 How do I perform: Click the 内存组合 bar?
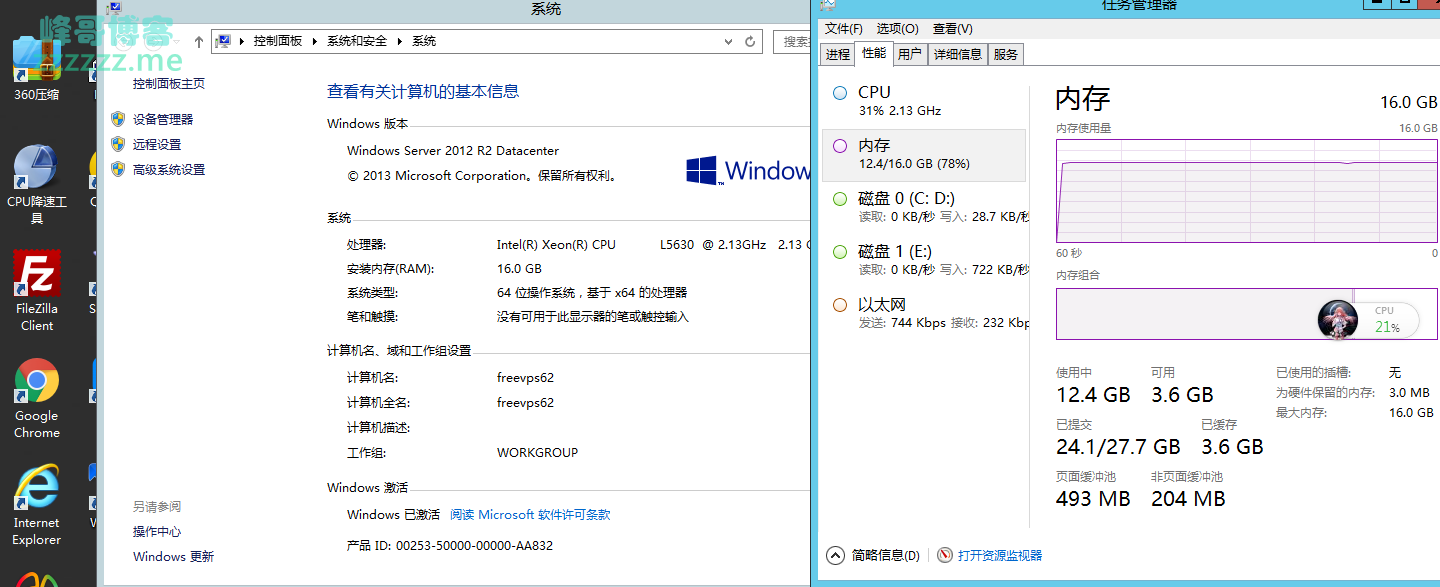[x=1247, y=314]
